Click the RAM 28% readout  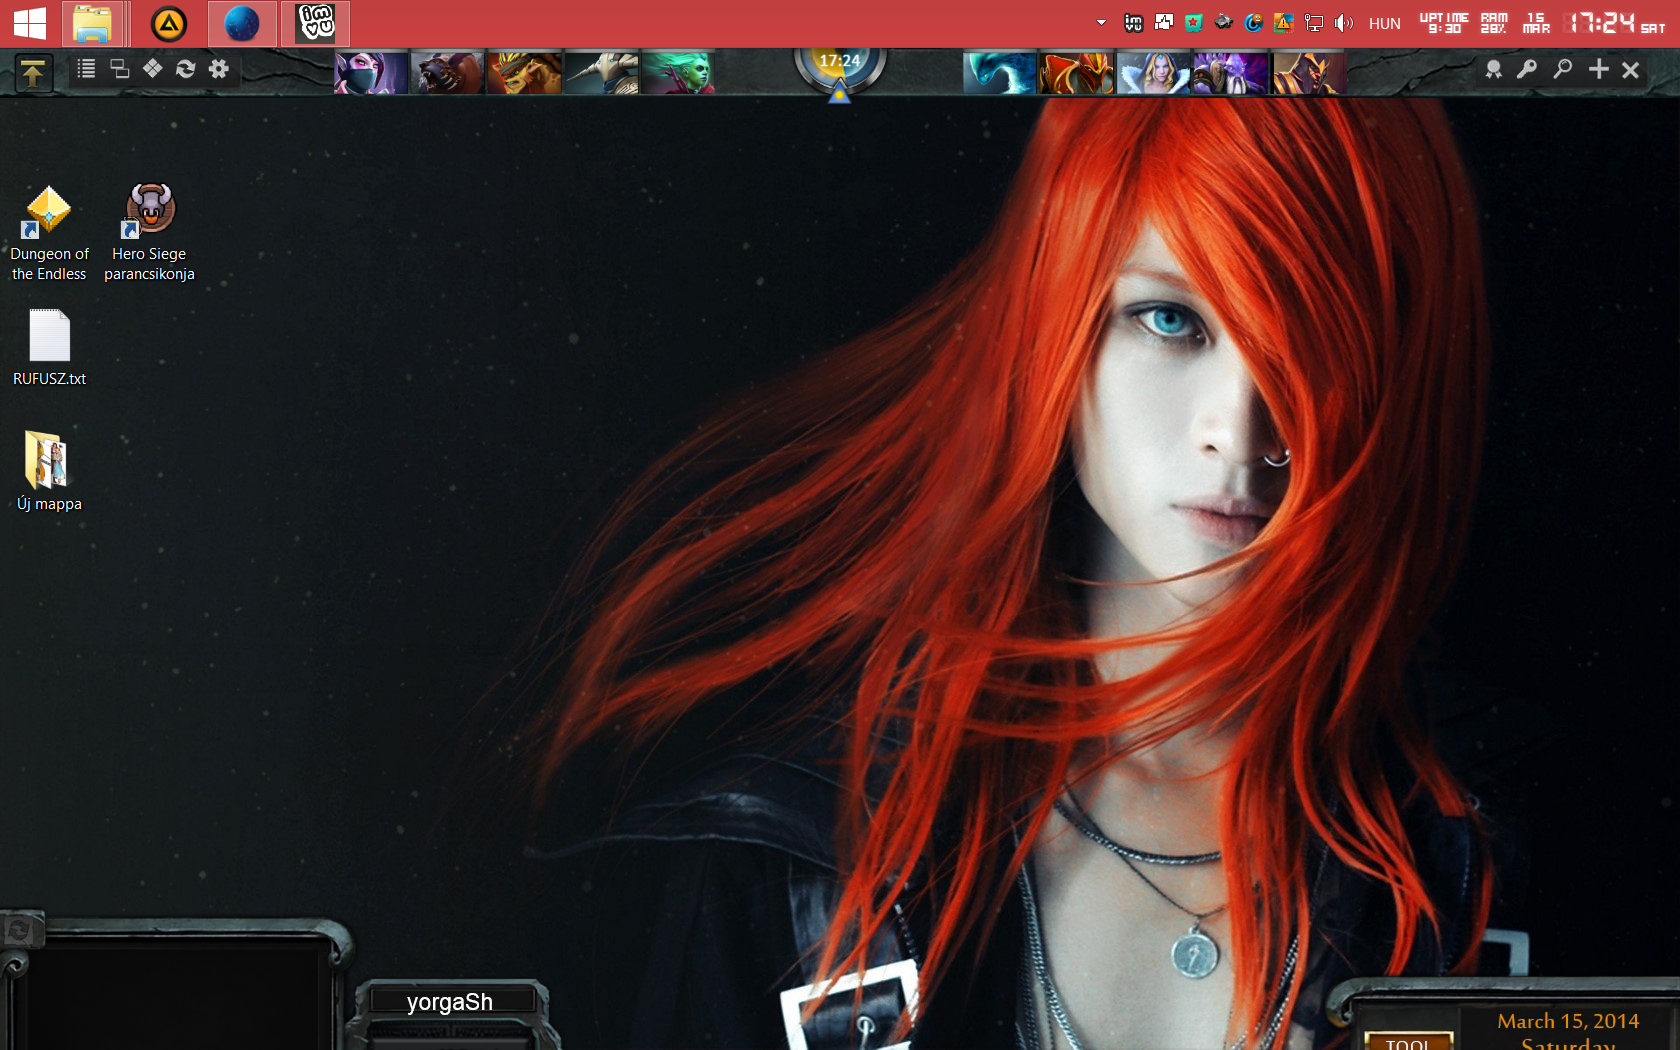click(x=1494, y=23)
